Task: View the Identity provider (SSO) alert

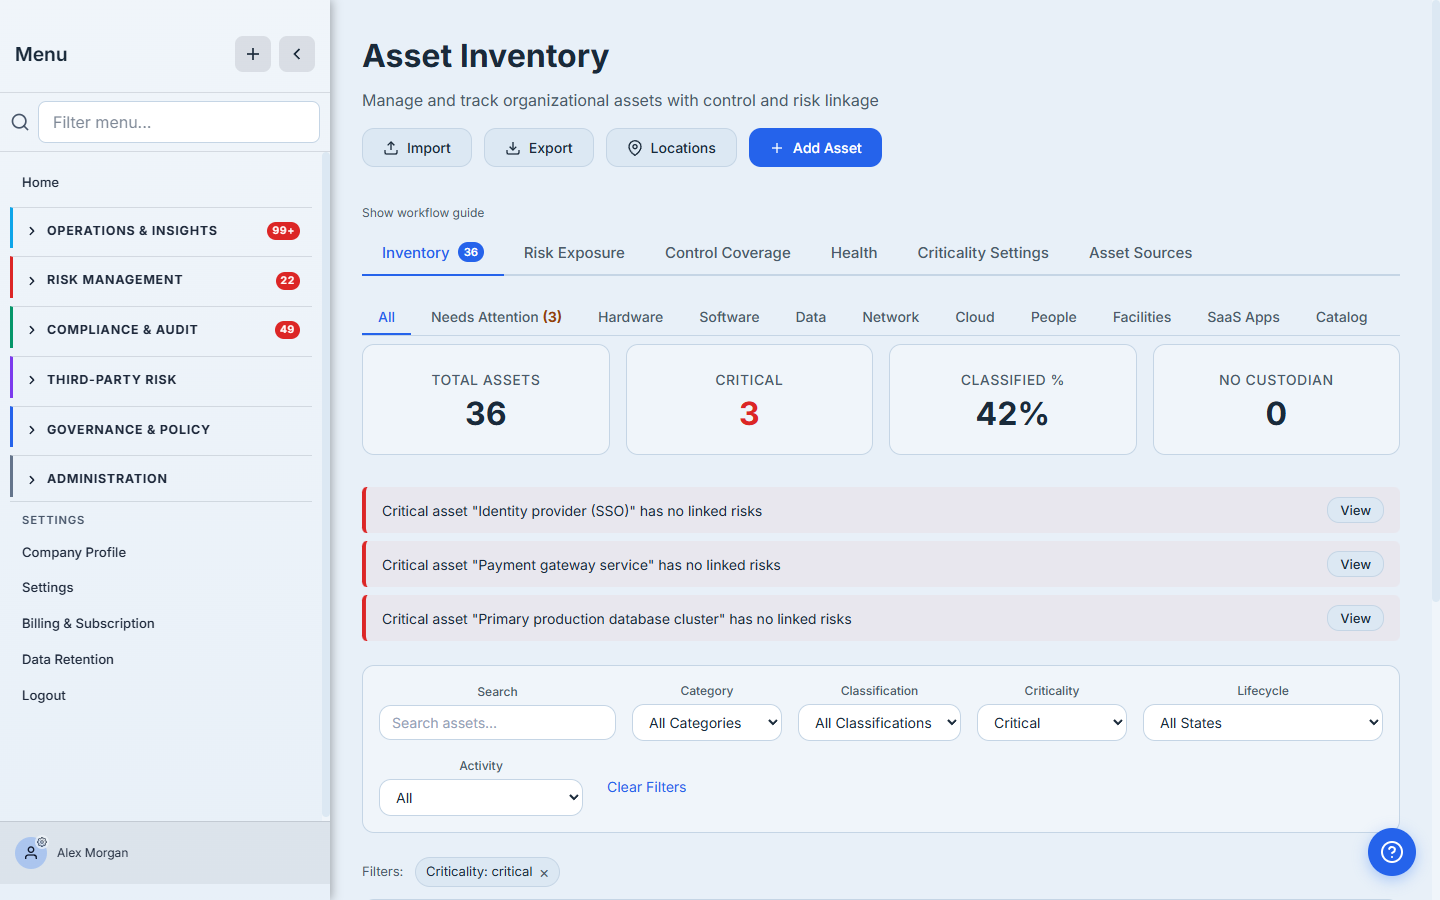Action: click(x=1355, y=510)
